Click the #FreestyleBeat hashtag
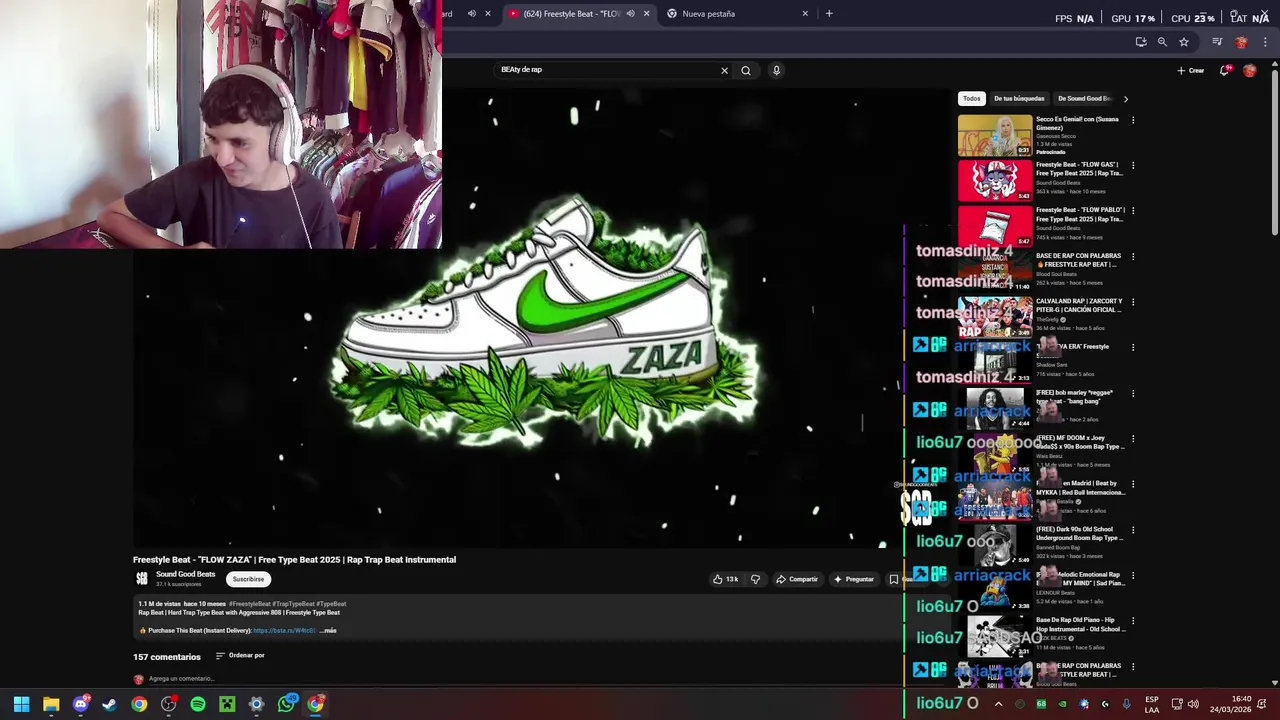 [x=249, y=604]
